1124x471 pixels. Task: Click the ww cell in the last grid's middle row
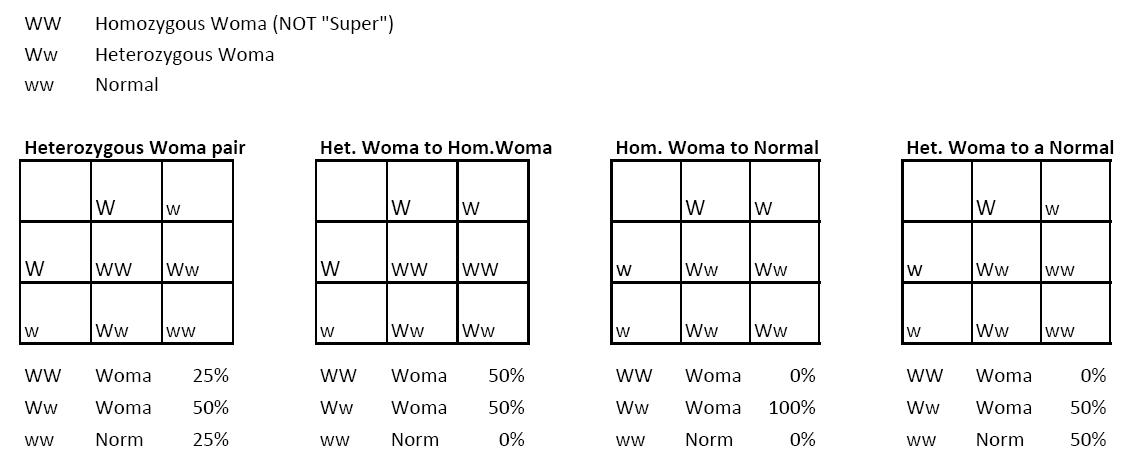point(1078,252)
